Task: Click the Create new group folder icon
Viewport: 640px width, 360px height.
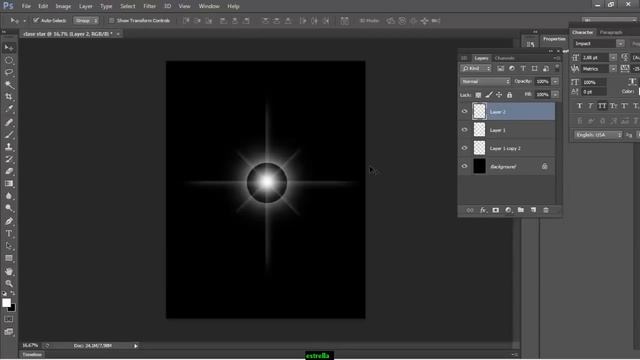Action: point(521,210)
